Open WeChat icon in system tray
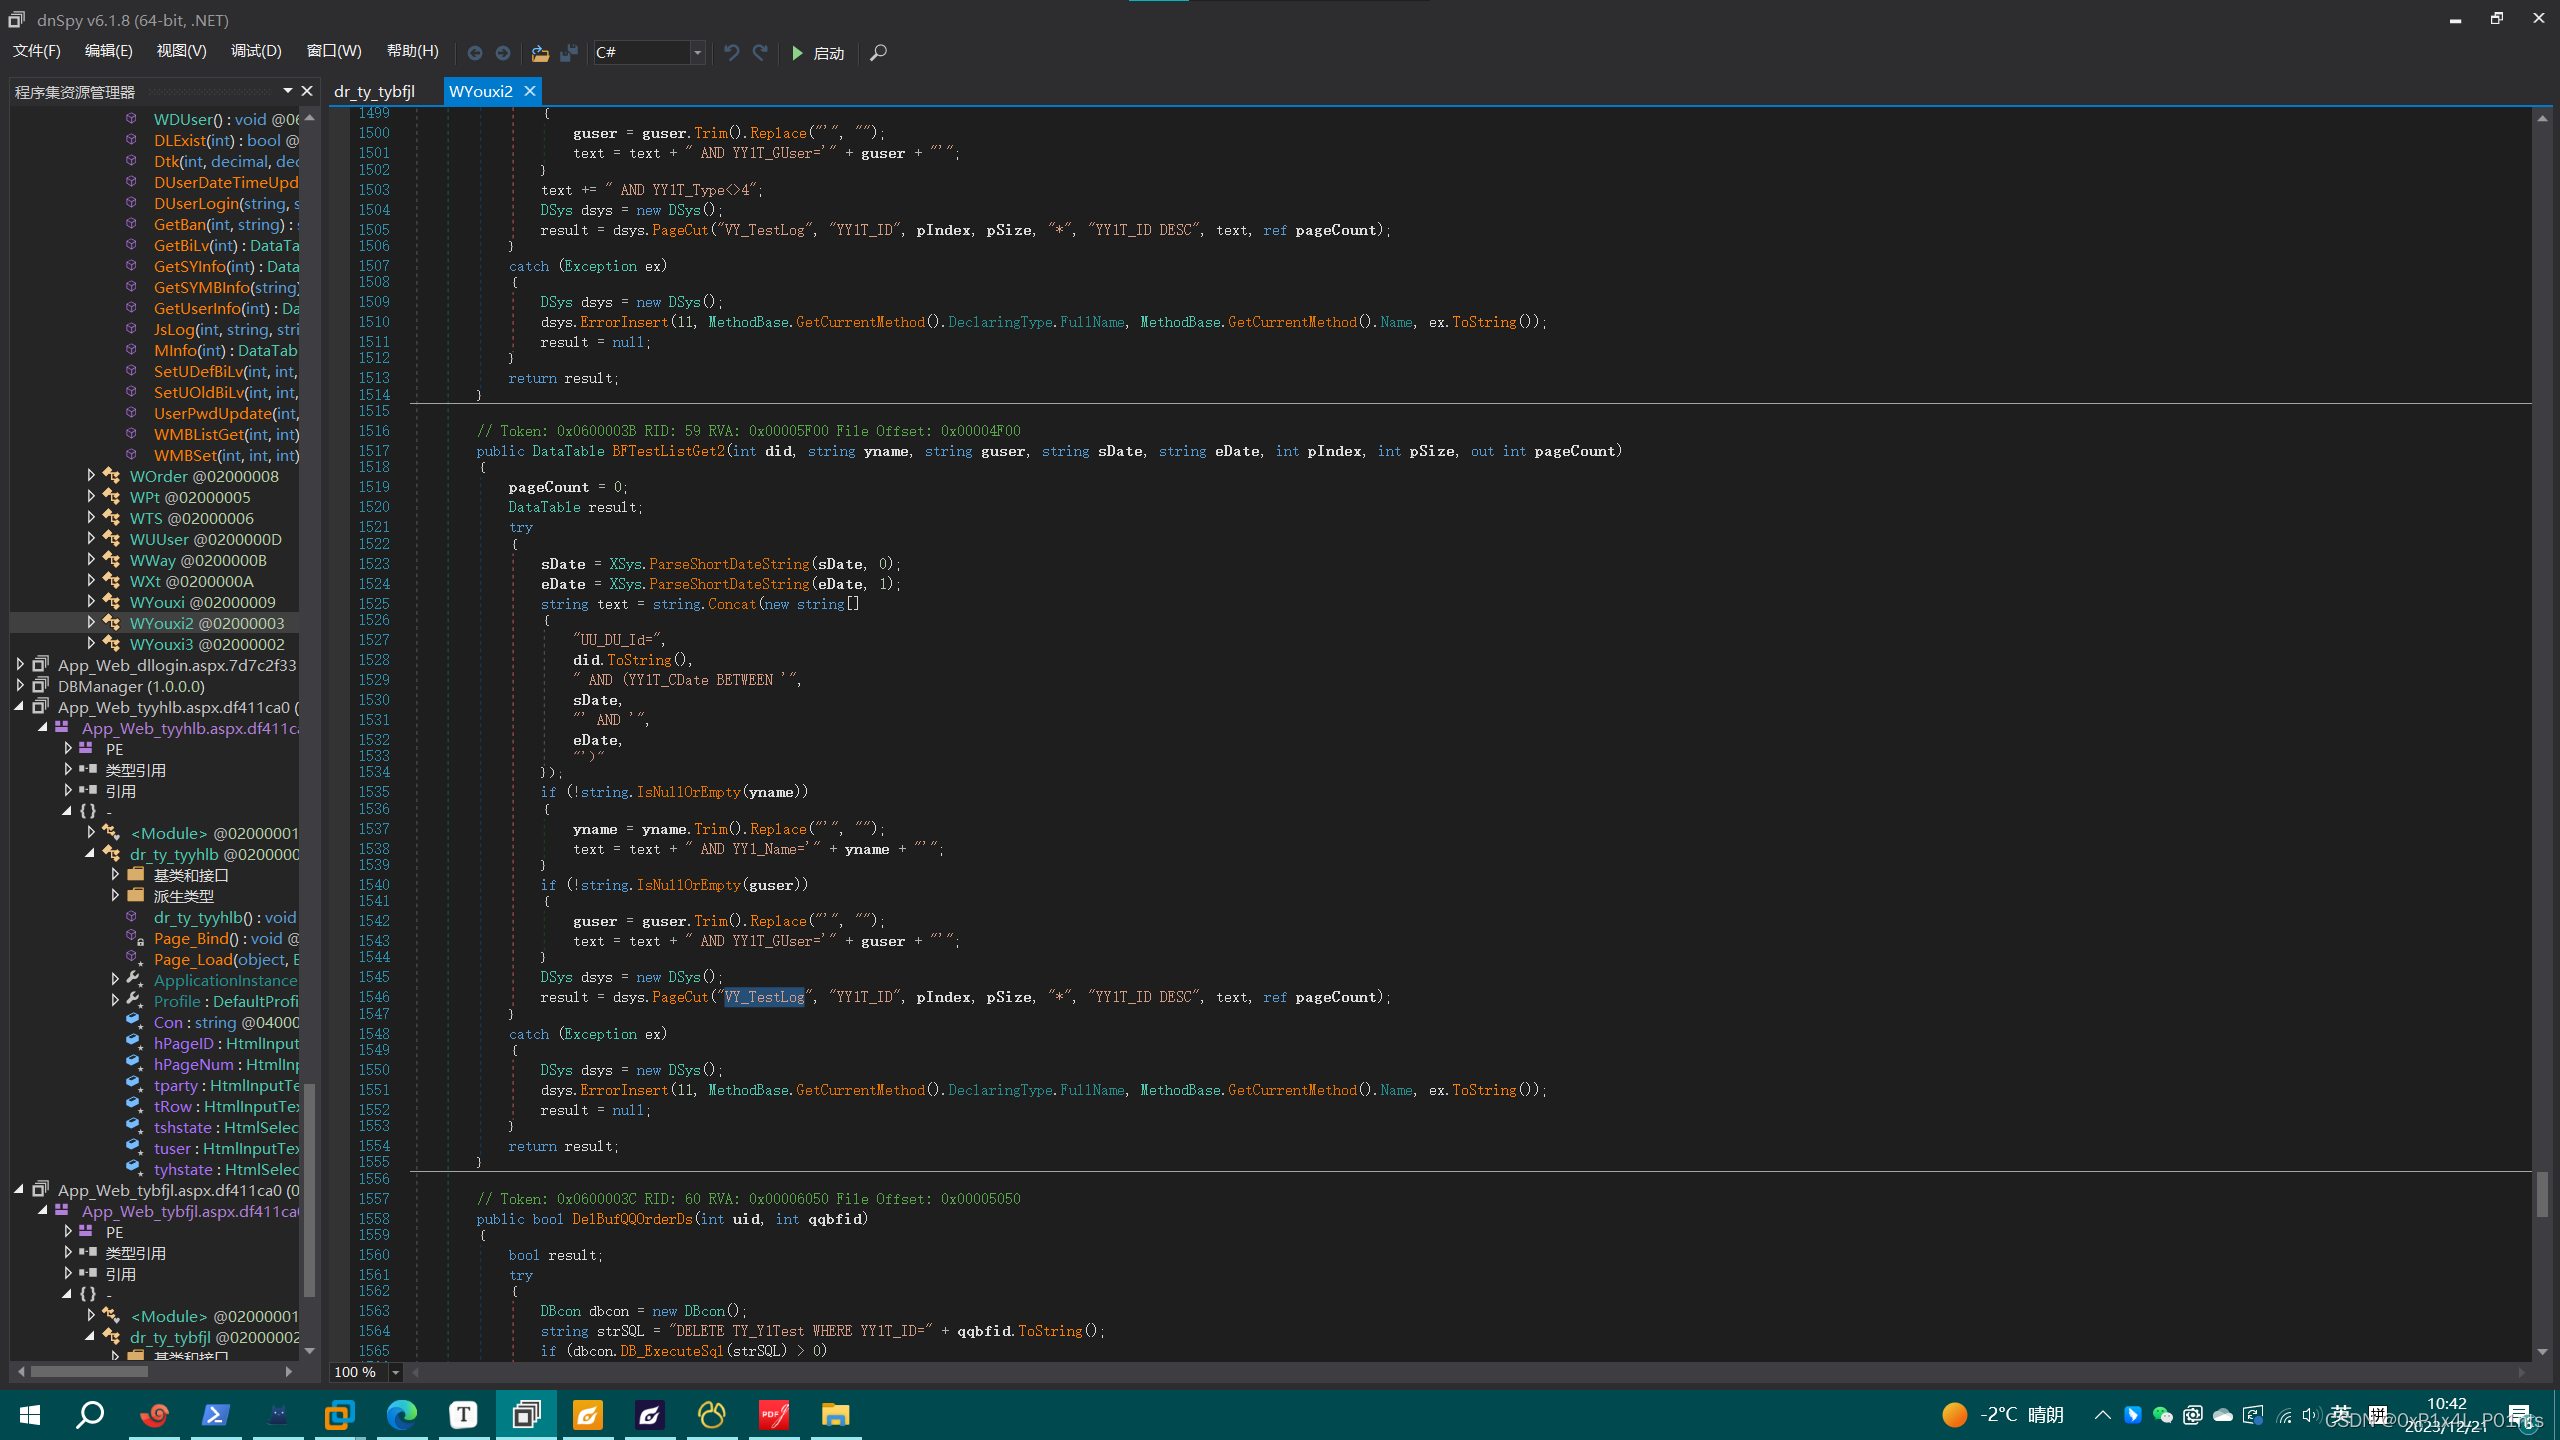 click(x=2163, y=1415)
